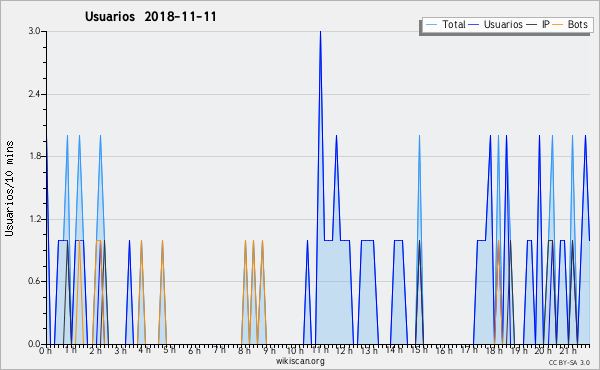The image size is (600, 370).
Task: Click the '16 h' x-axis label
Action: [x=444, y=350]
